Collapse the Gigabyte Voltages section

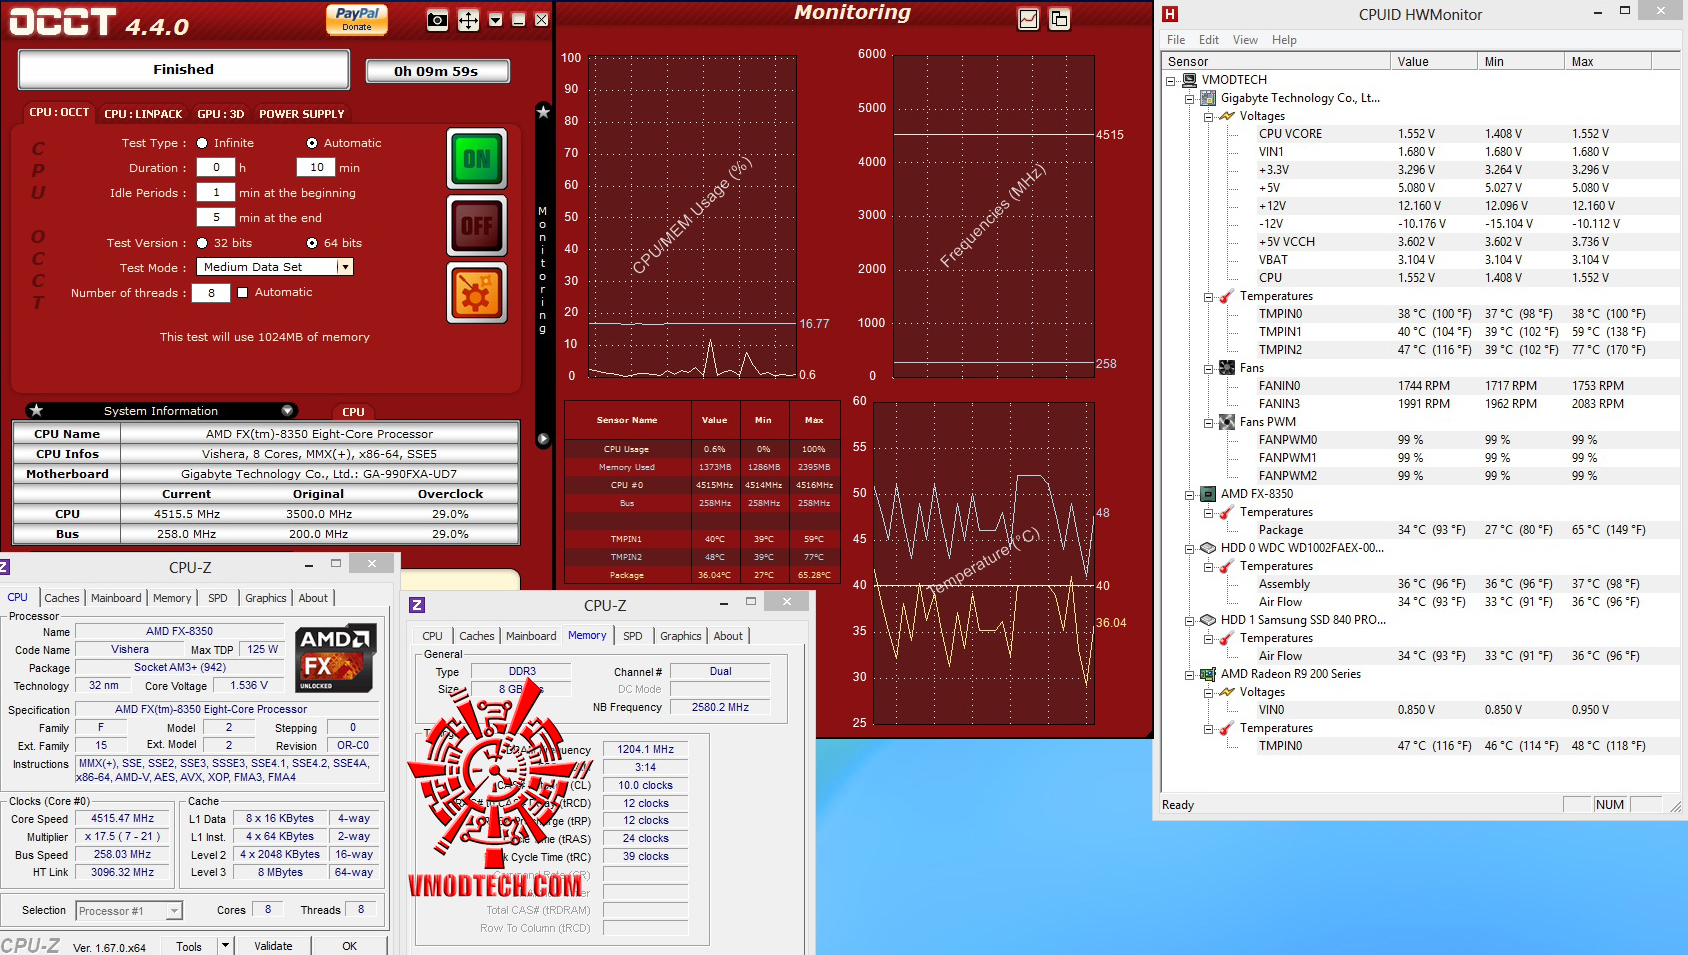pyautogui.click(x=1208, y=116)
